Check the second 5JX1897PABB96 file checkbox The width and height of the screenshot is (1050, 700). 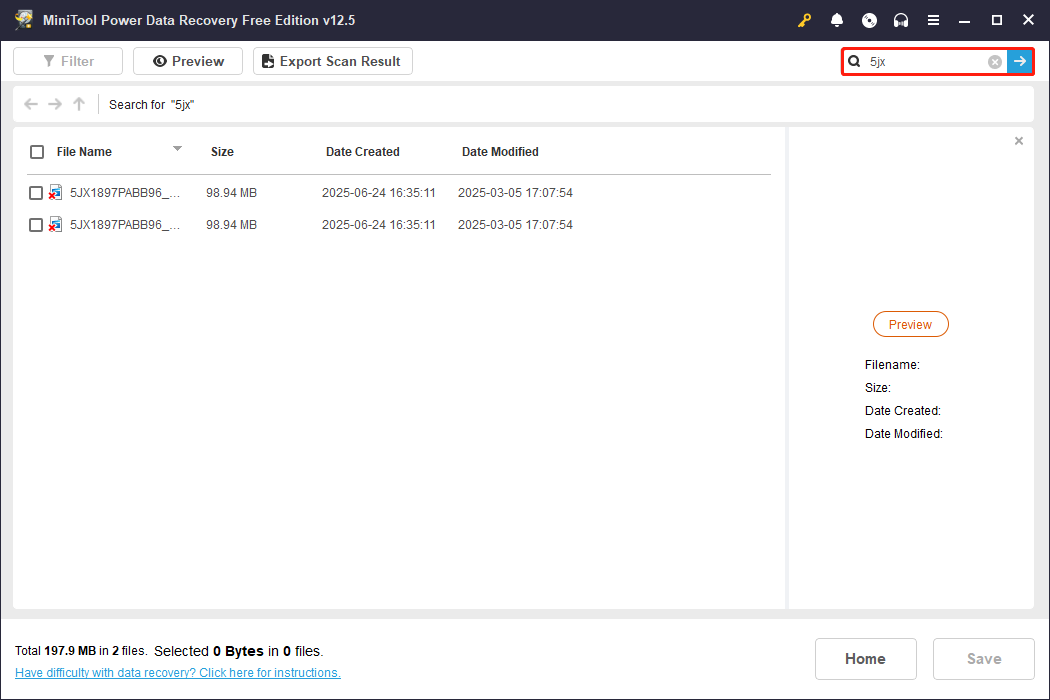click(35, 225)
